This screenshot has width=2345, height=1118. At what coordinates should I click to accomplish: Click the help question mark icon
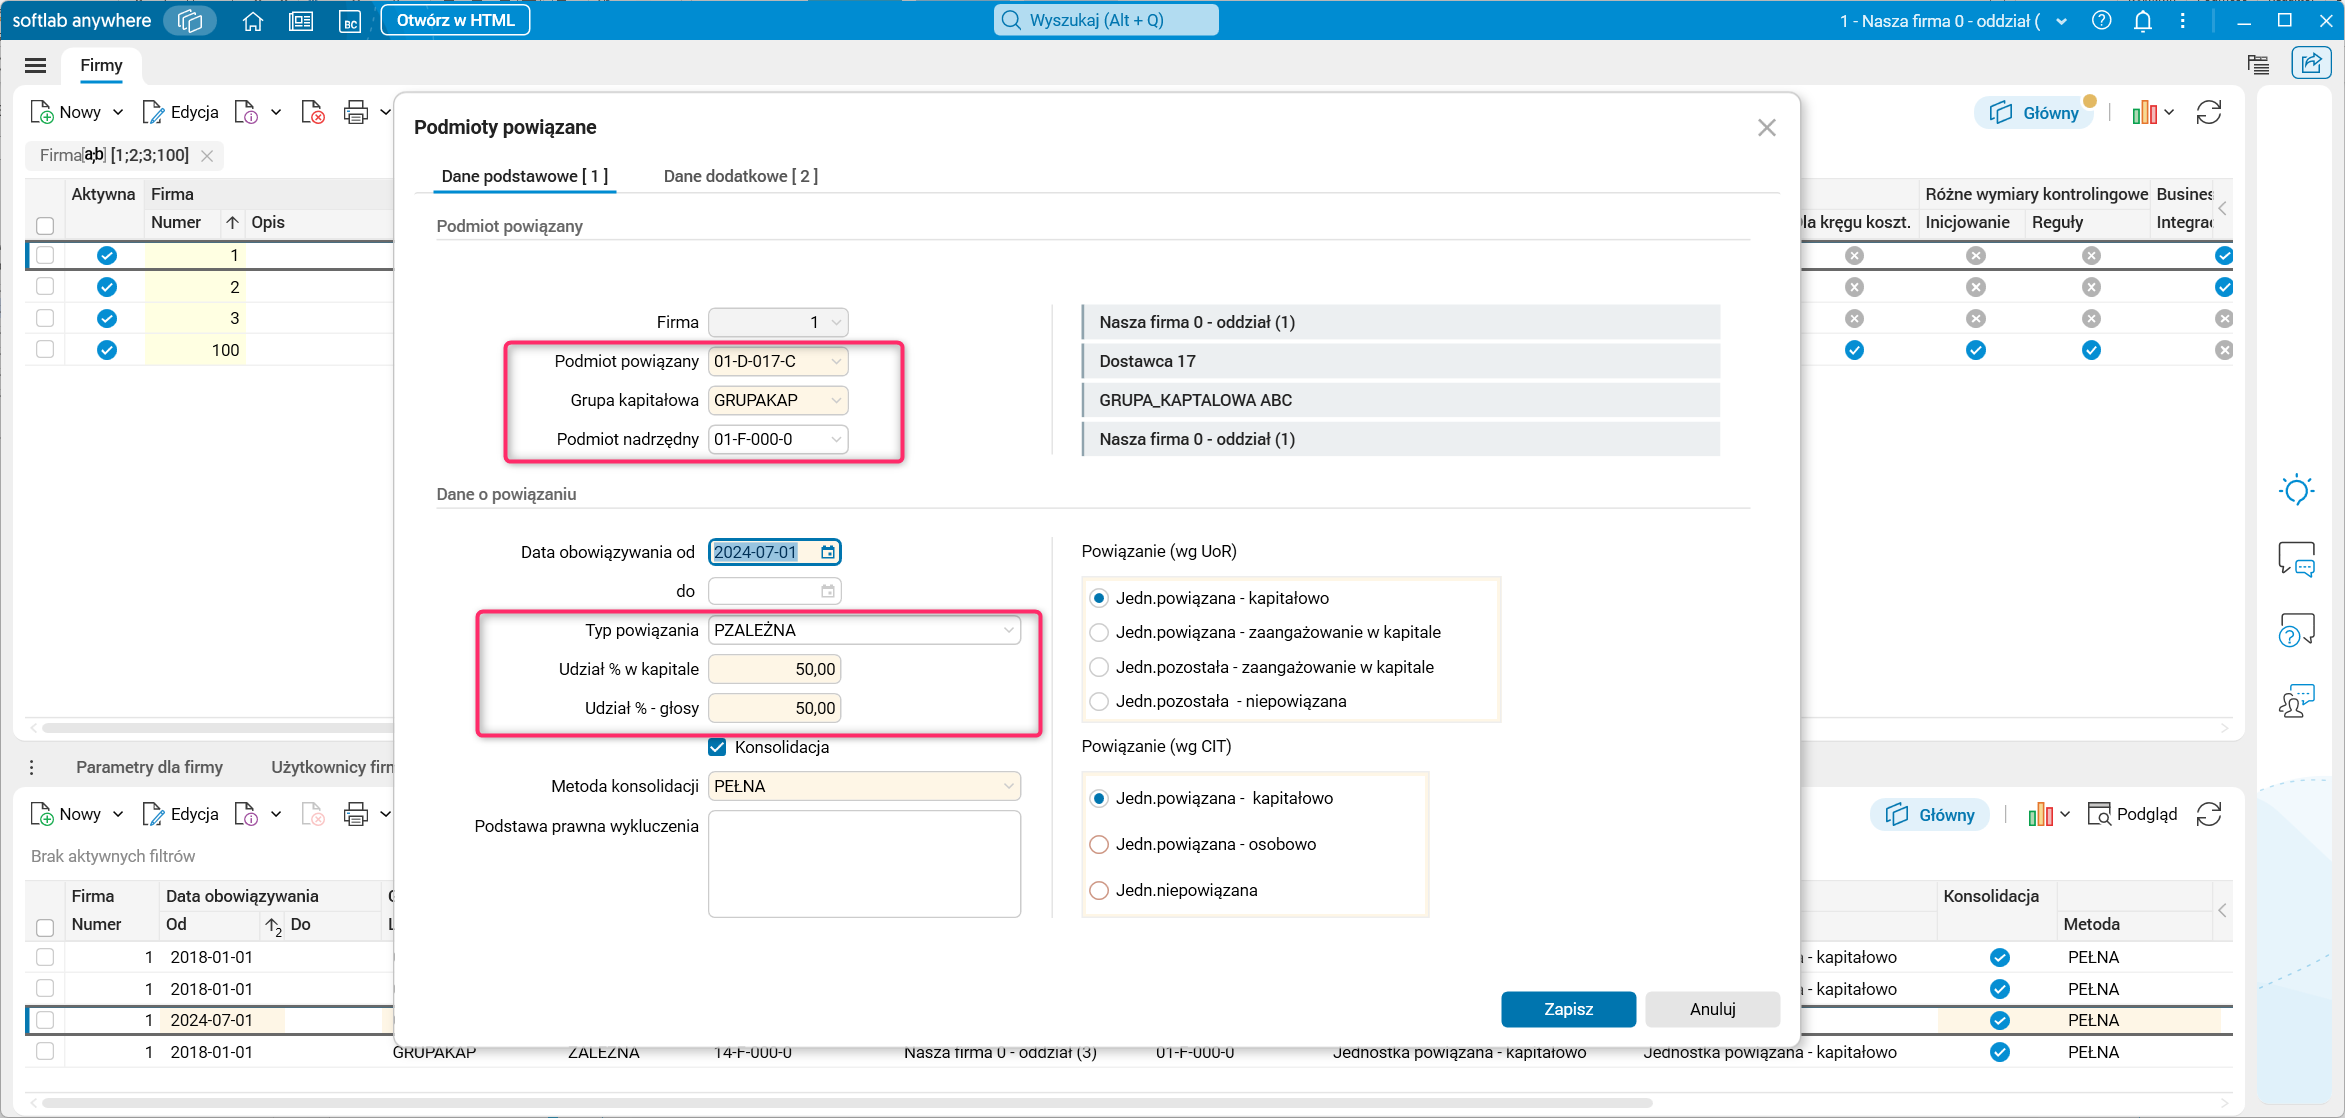2101,21
